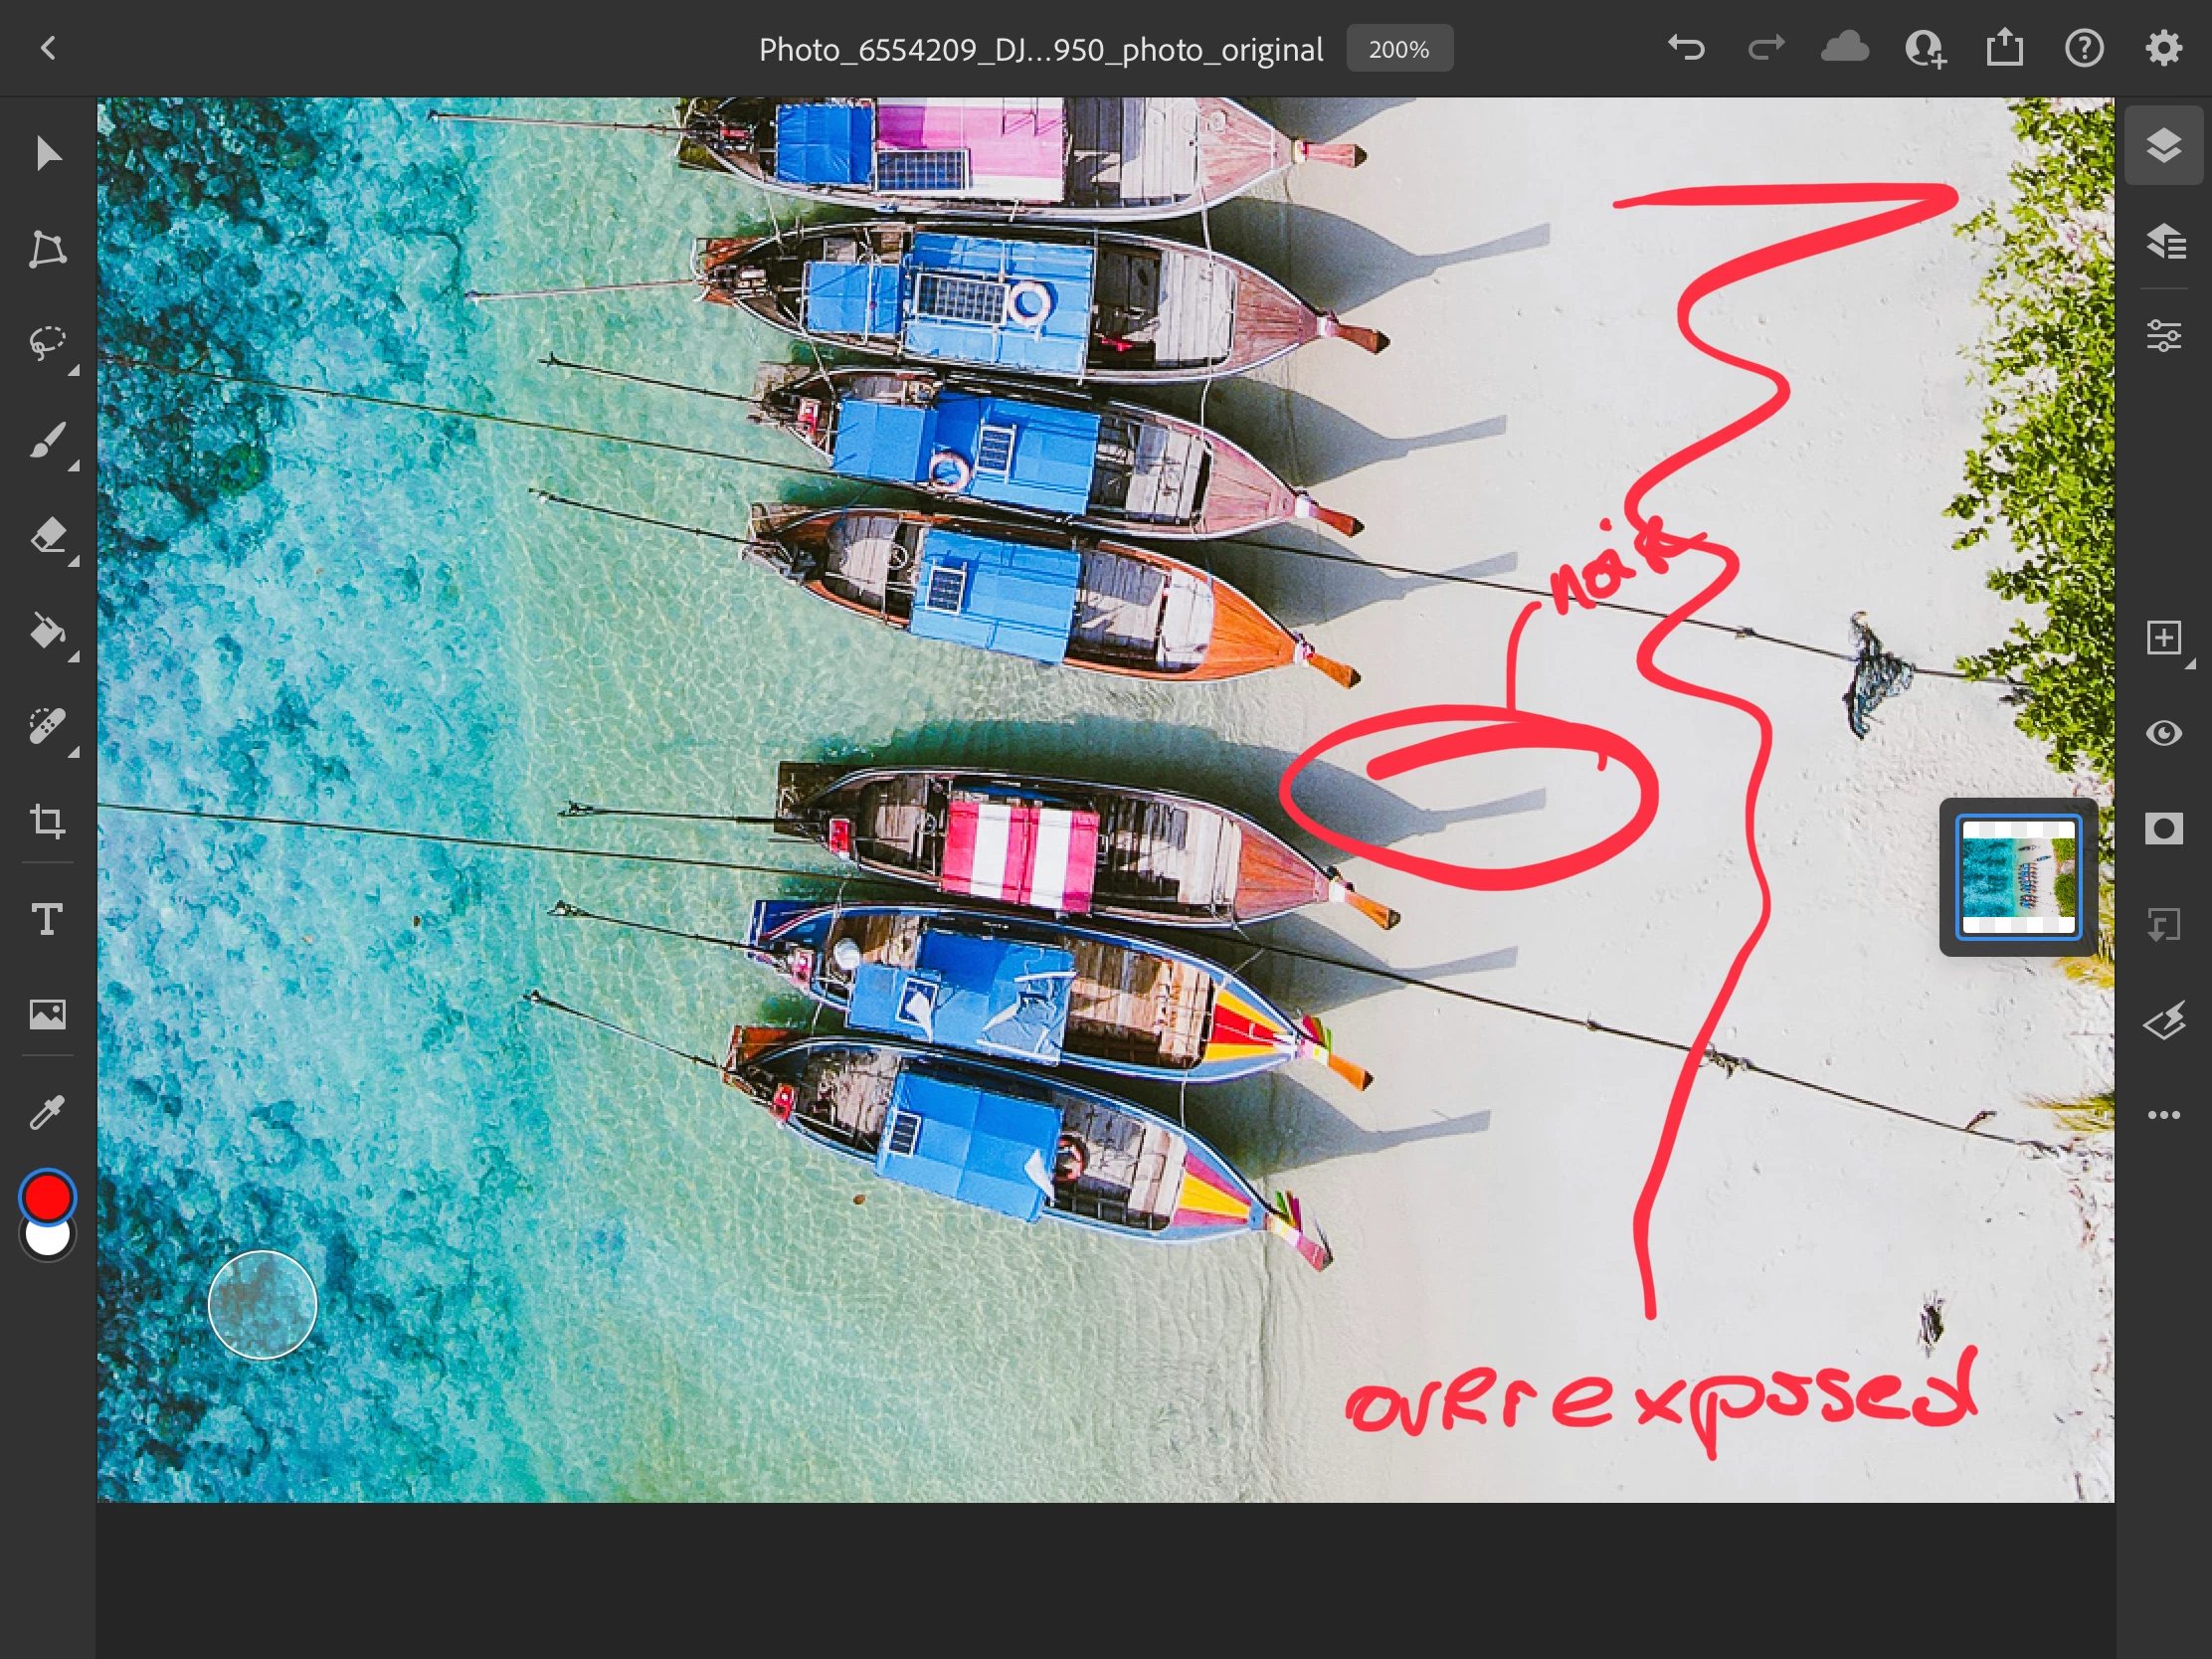Select the beach photo layer thumbnail
This screenshot has height=1659, width=2212.
pyautogui.click(x=2017, y=876)
